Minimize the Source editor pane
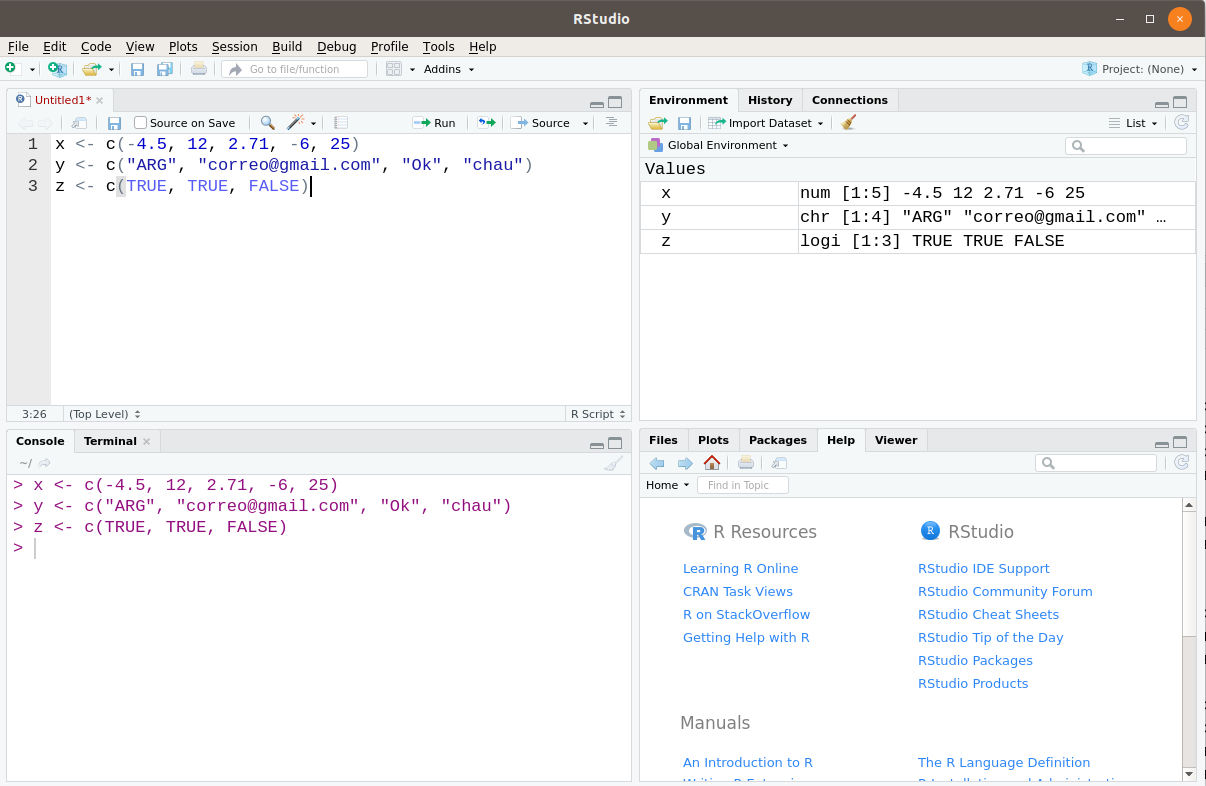The image size is (1206, 786). pyautogui.click(x=597, y=103)
